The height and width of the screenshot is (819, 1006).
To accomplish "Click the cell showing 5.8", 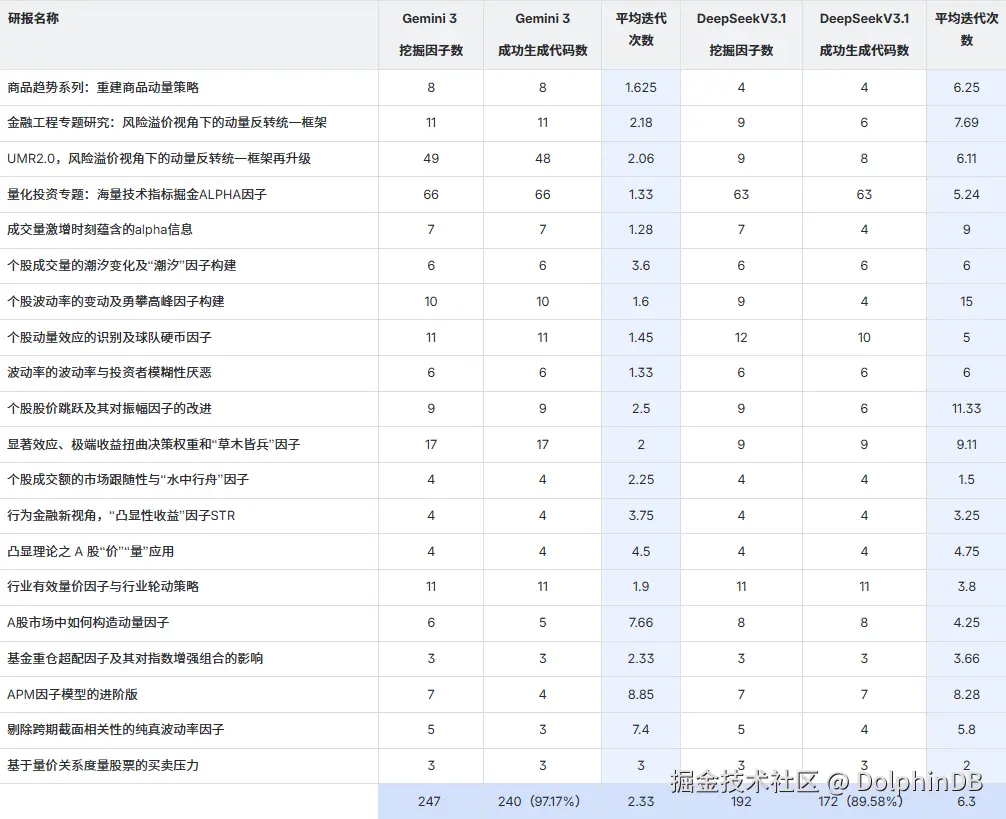I will (966, 730).
